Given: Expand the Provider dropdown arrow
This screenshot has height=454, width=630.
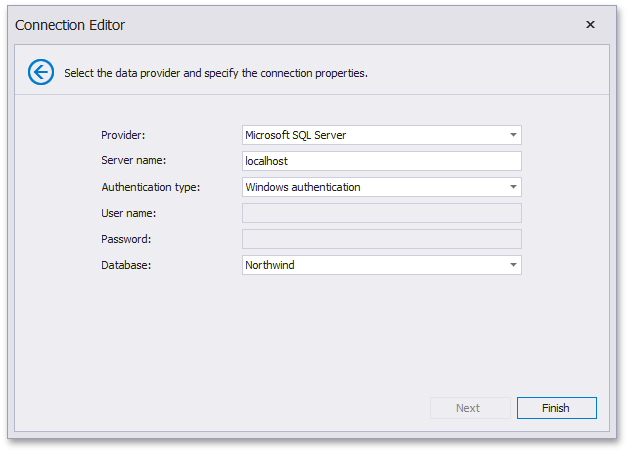Looking at the screenshot, I should coord(512,135).
